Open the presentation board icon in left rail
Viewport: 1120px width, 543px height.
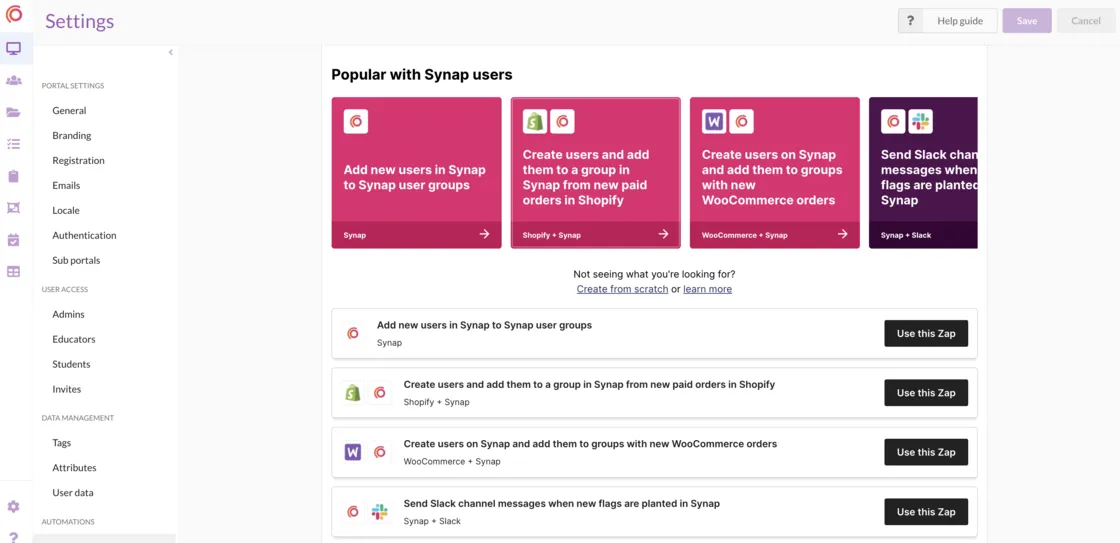pyautogui.click(x=14, y=208)
